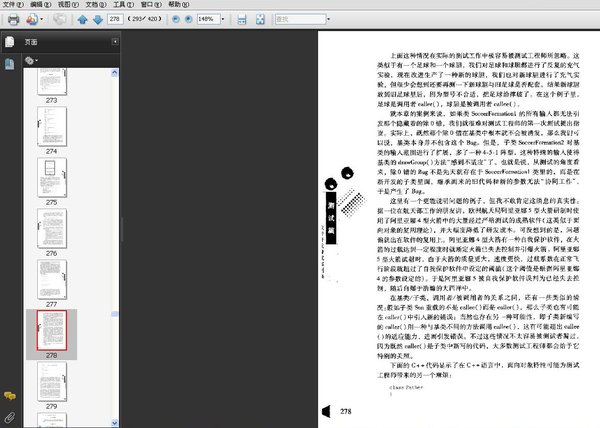Click the zoom percentage field showing 148%
Screen dimensions: 600x428
[208, 19]
